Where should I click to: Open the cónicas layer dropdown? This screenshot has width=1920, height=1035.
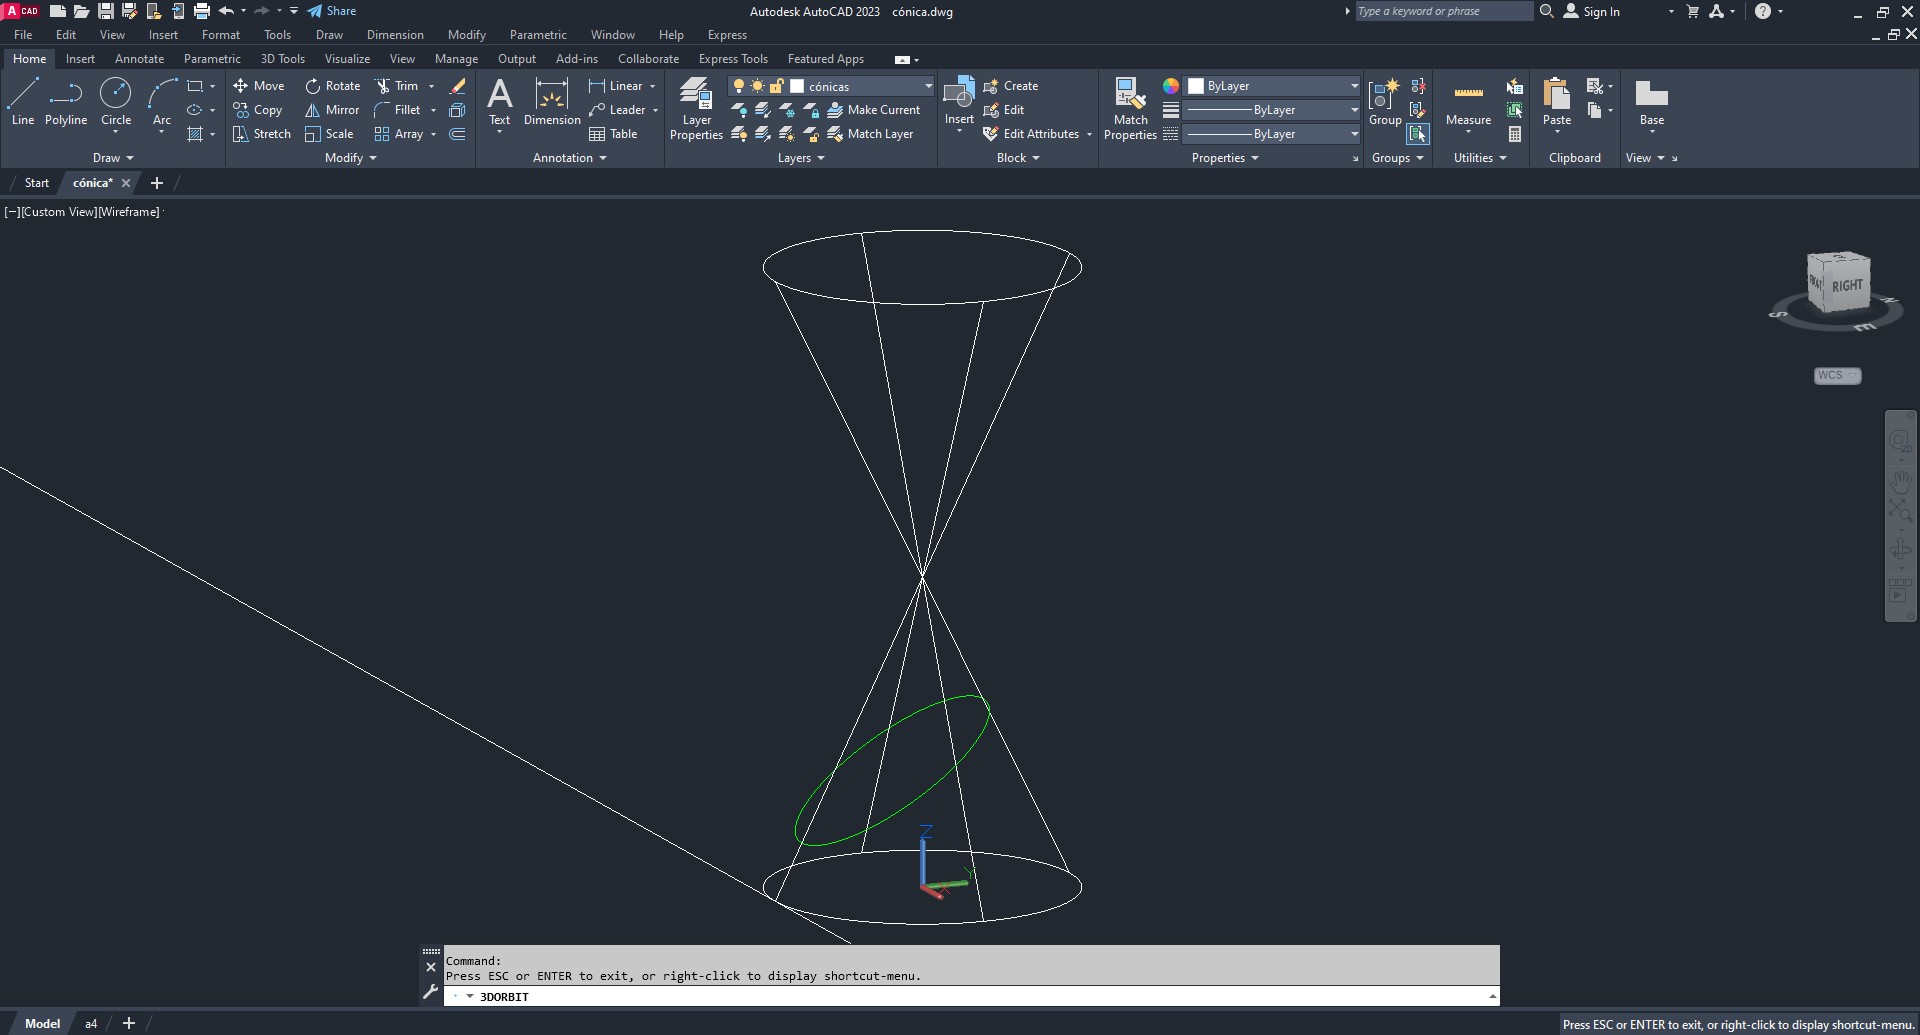(928, 86)
